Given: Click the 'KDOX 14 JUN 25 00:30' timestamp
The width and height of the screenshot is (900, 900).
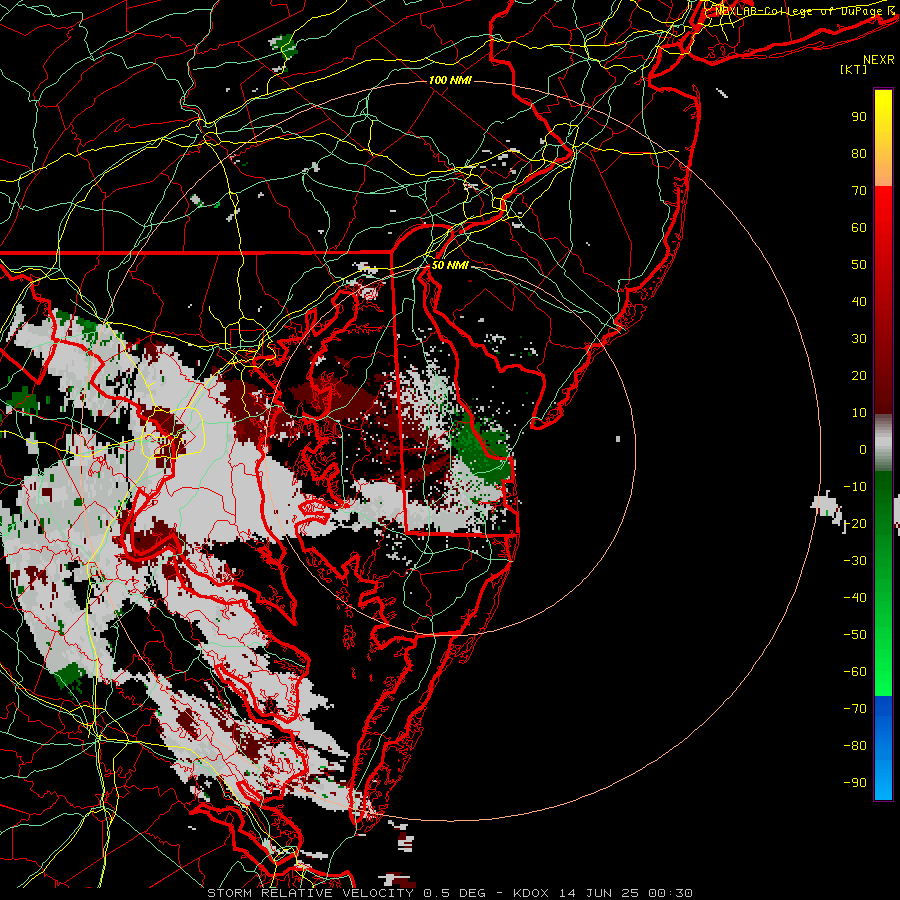Looking at the screenshot, I should click(603, 893).
